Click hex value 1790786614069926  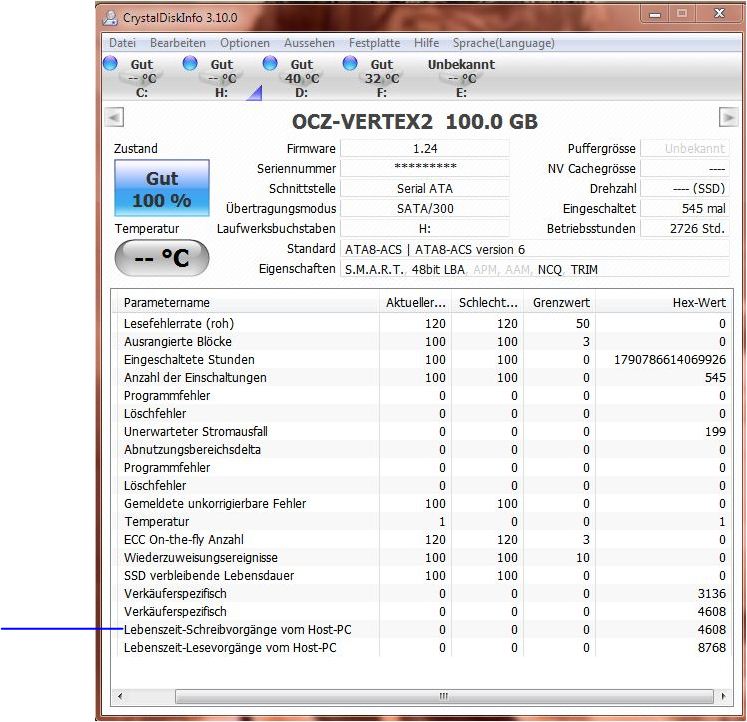670,360
